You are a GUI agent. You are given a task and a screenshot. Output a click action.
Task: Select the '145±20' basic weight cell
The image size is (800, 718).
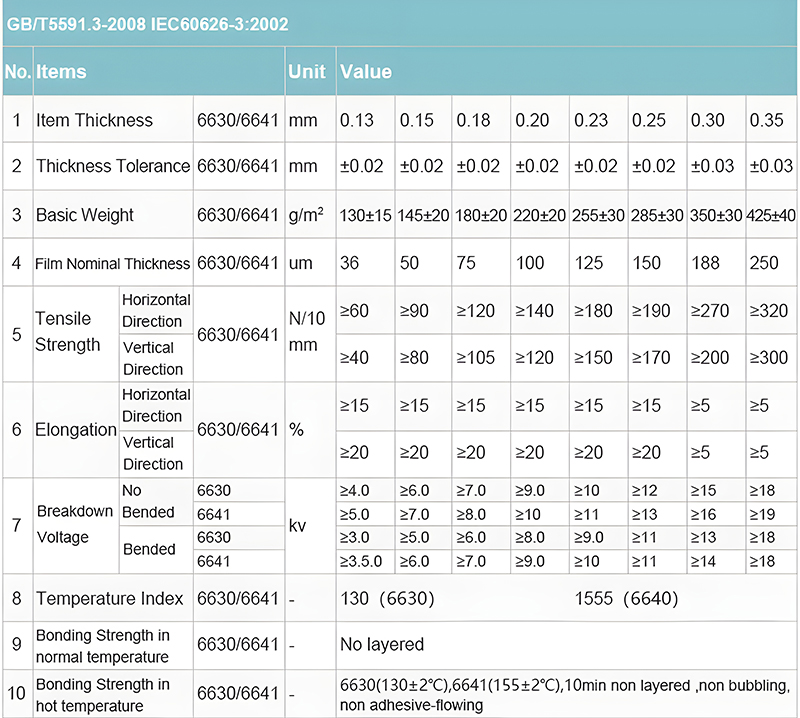coord(423,215)
